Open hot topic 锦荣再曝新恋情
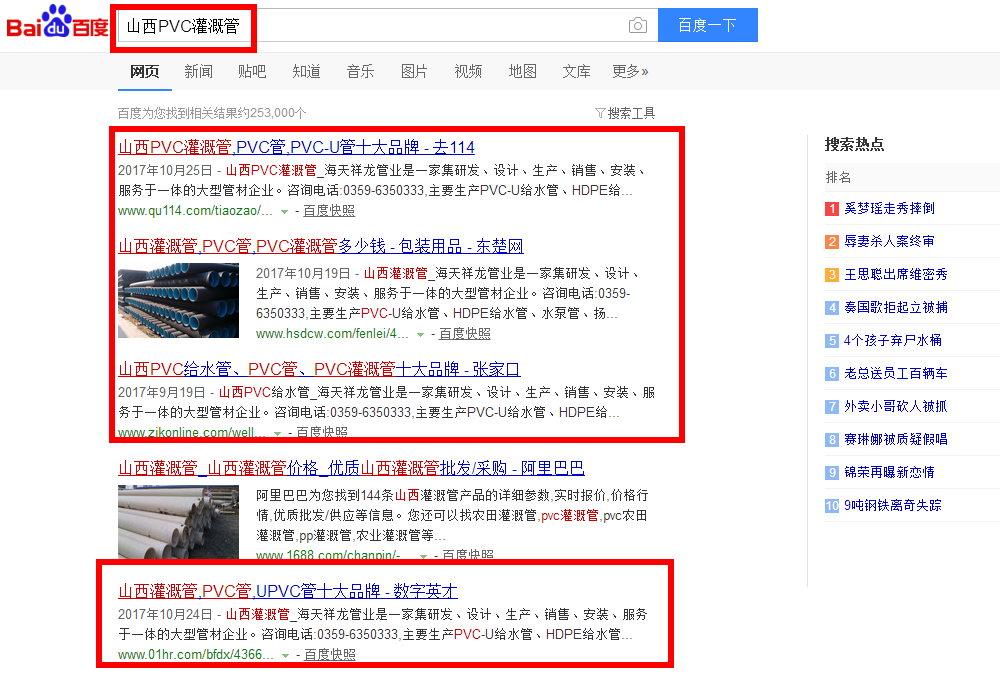 point(889,473)
